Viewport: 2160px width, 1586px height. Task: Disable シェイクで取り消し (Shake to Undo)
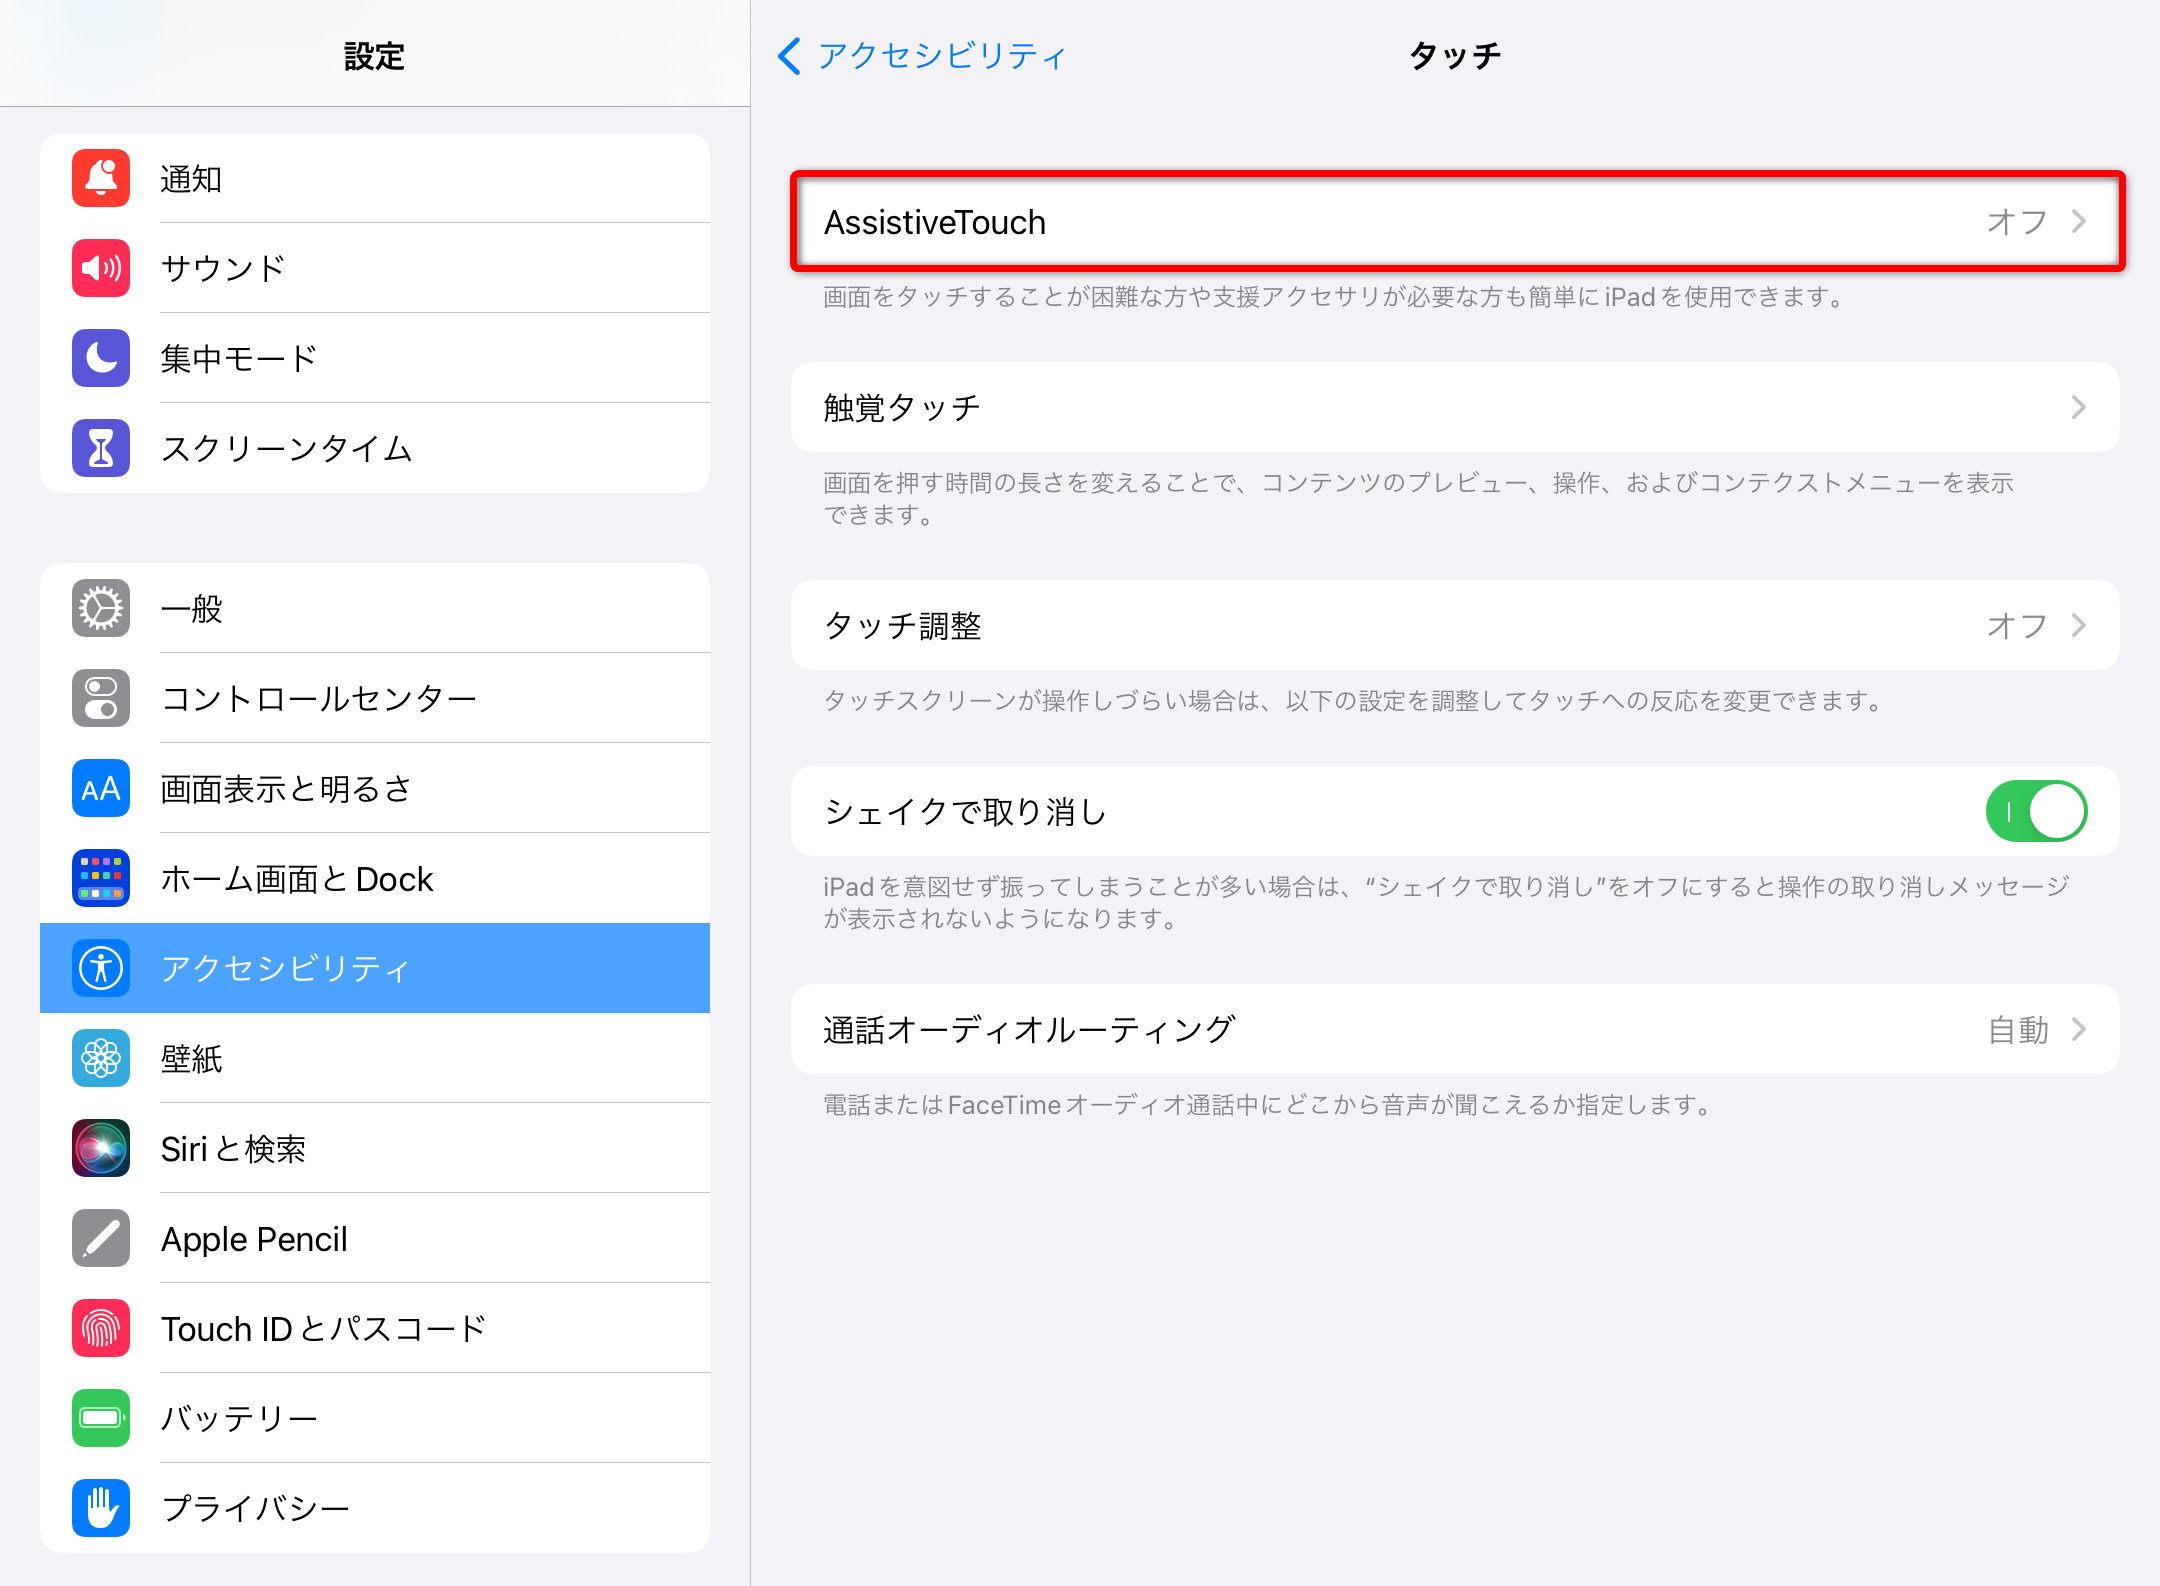click(x=2037, y=811)
